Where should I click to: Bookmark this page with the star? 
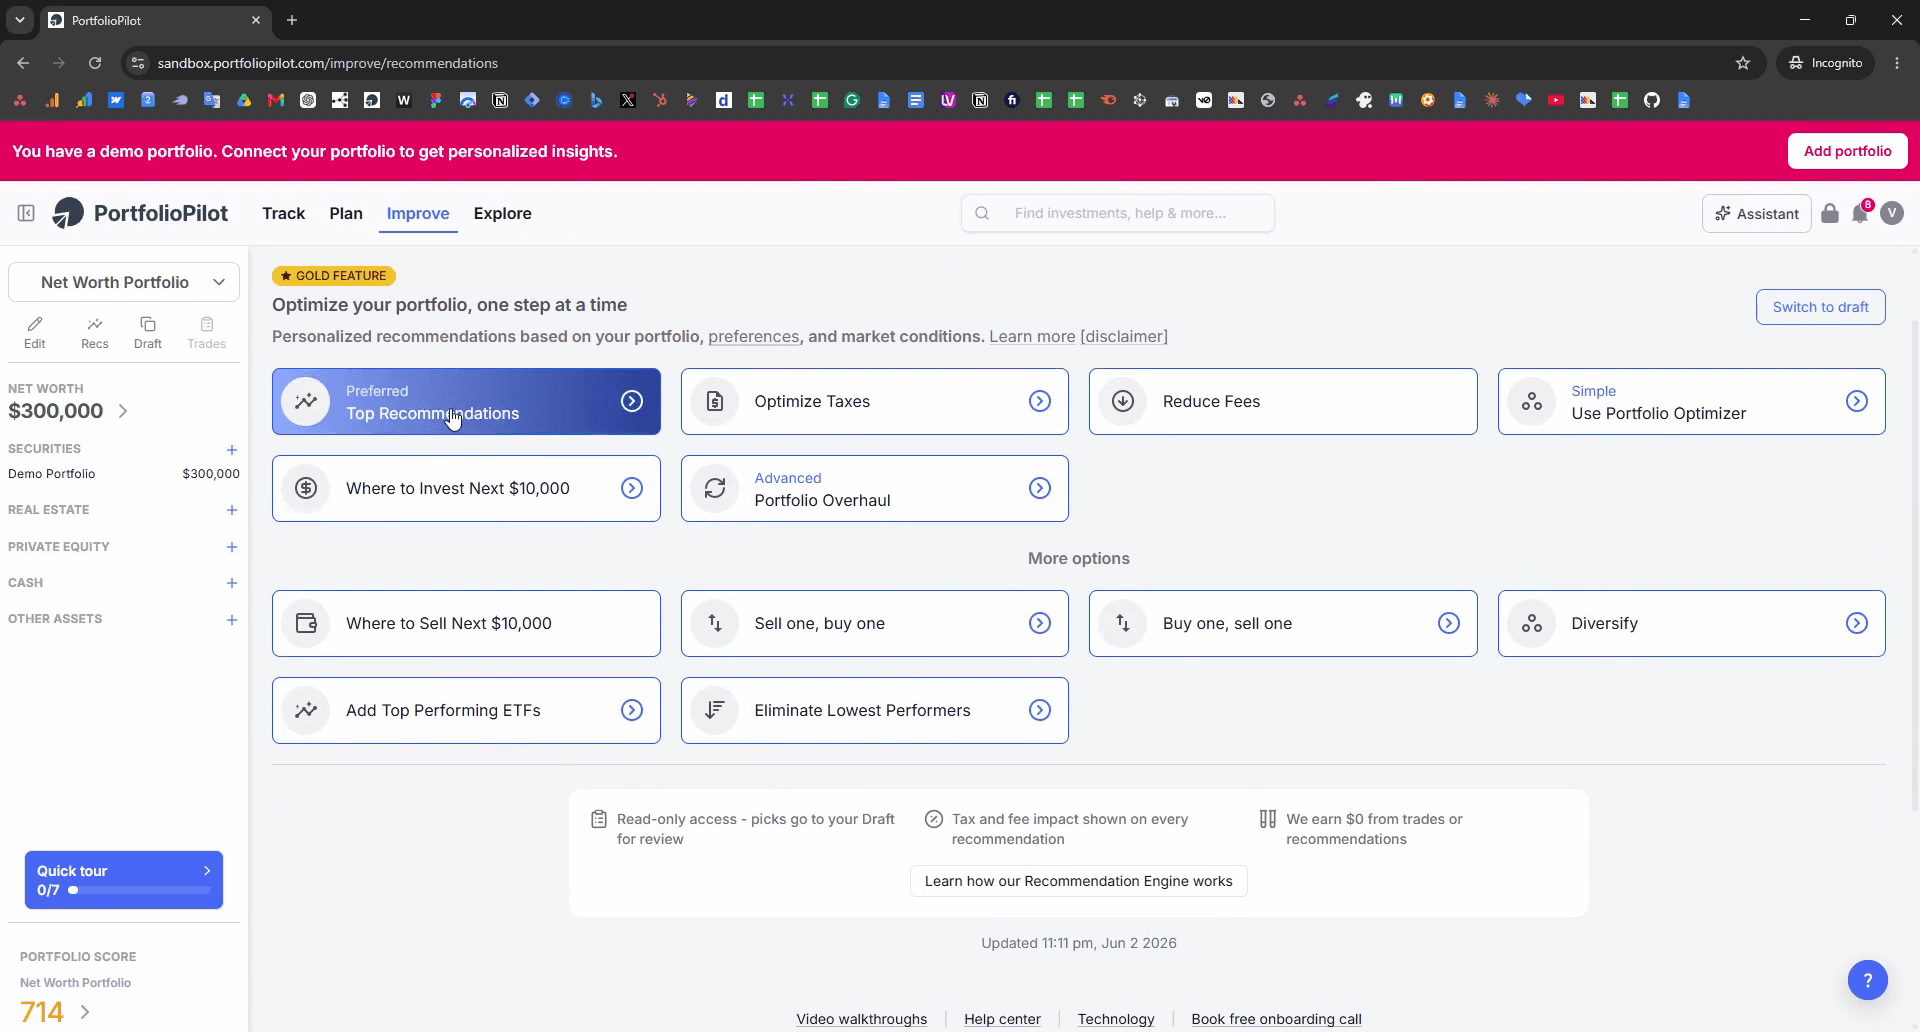[x=1743, y=63]
